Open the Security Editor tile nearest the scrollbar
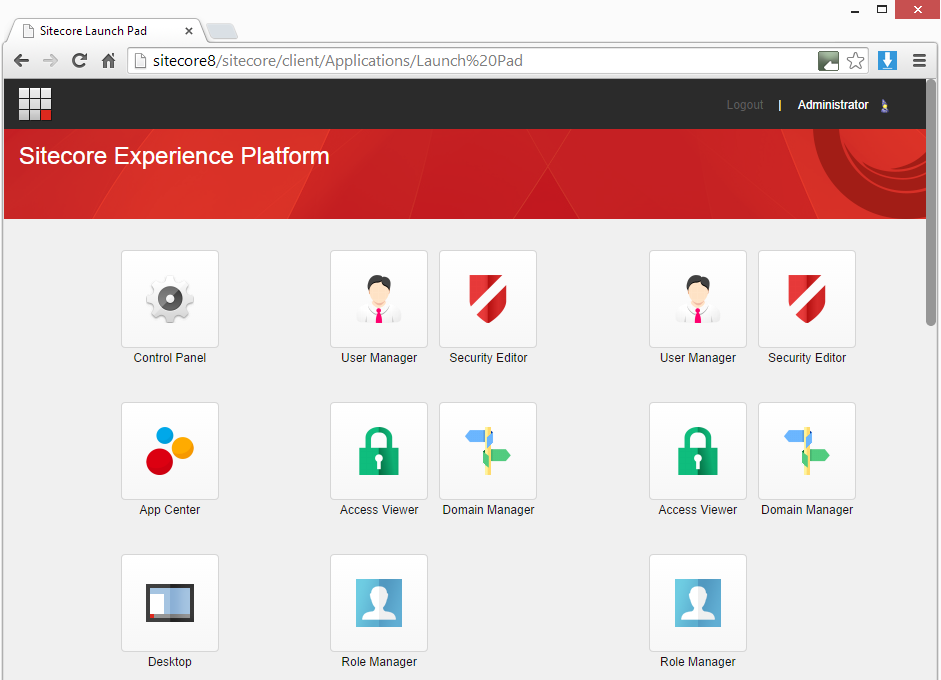Viewport: 941px width, 680px height. [807, 299]
